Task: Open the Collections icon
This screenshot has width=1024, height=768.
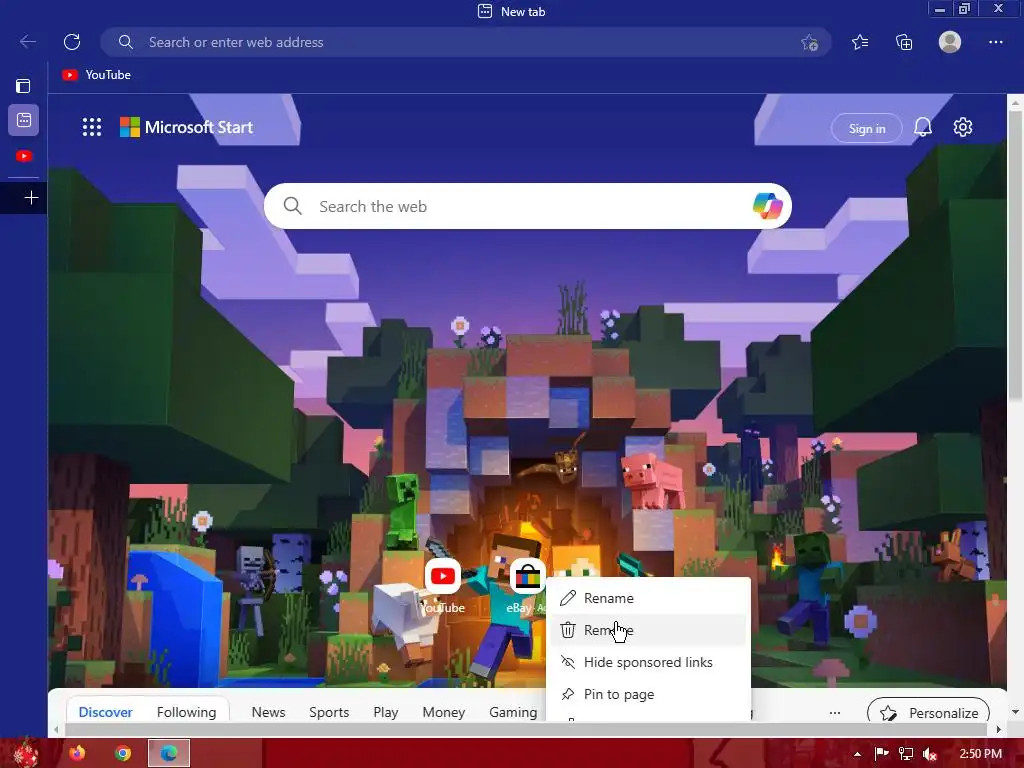Action: [x=904, y=42]
